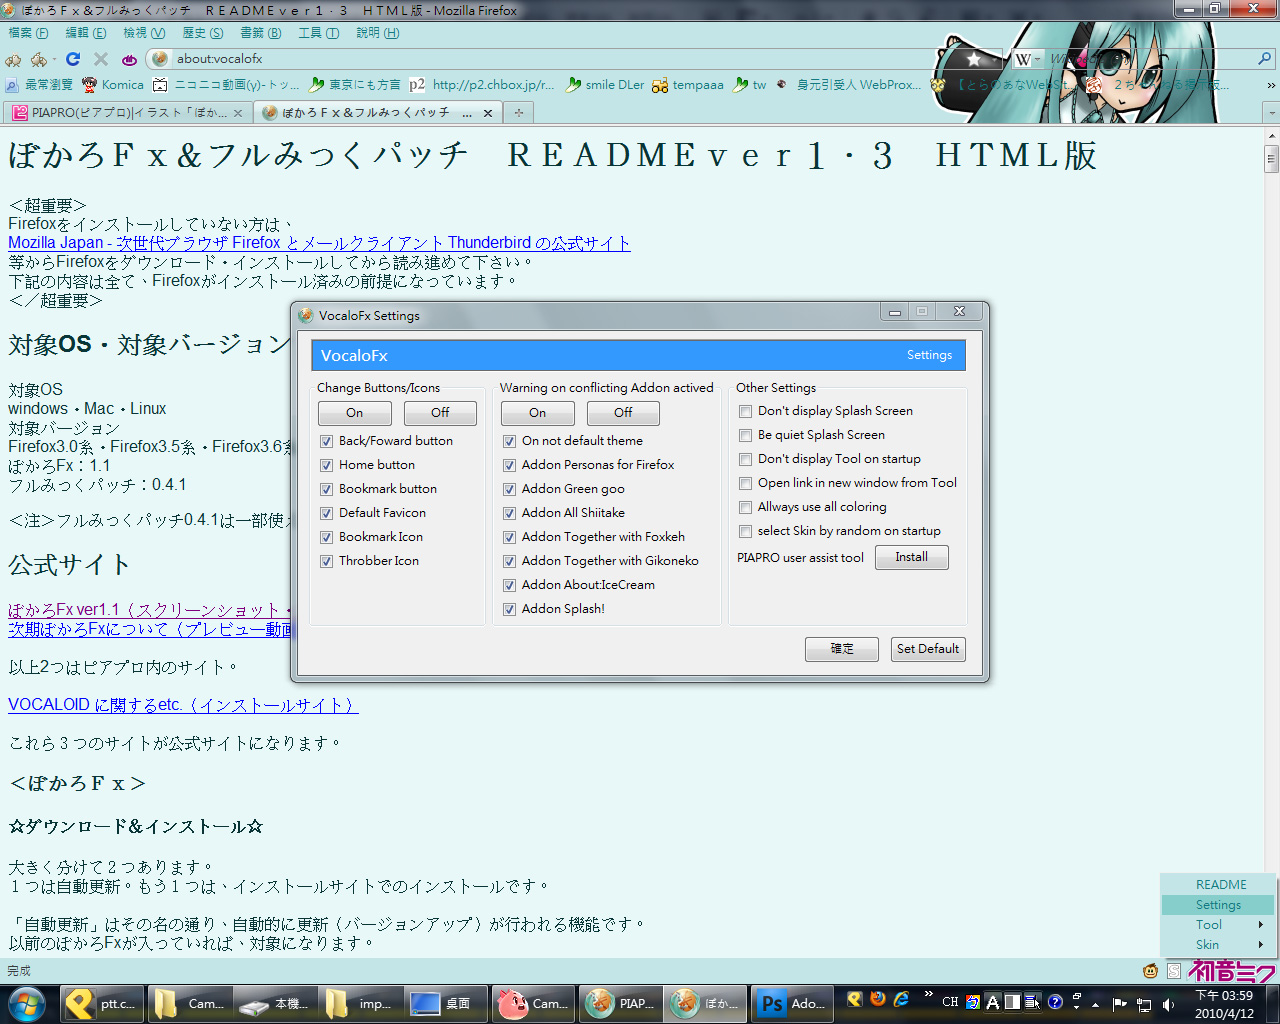Screen dimensions: 1280x1024
Task: Go back with the fish-shaped Back button
Action: (x=14, y=59)
